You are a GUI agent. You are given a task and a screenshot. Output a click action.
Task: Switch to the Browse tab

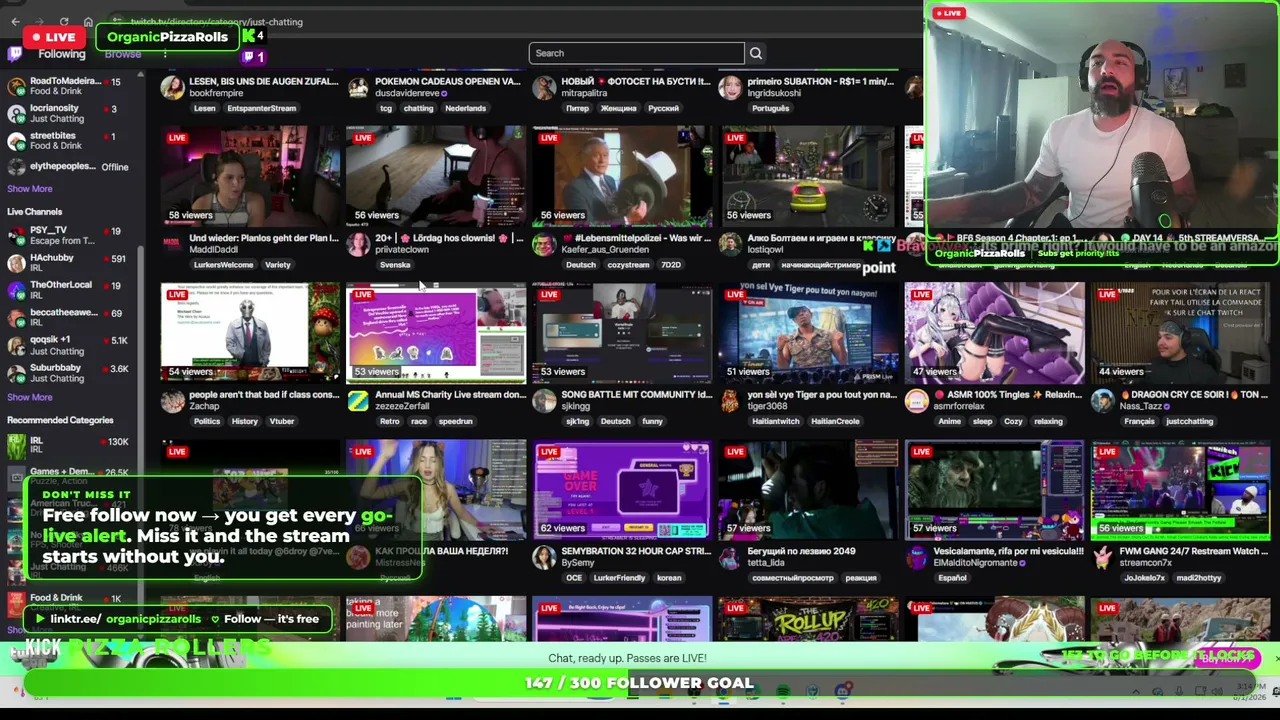click(123, 54)
